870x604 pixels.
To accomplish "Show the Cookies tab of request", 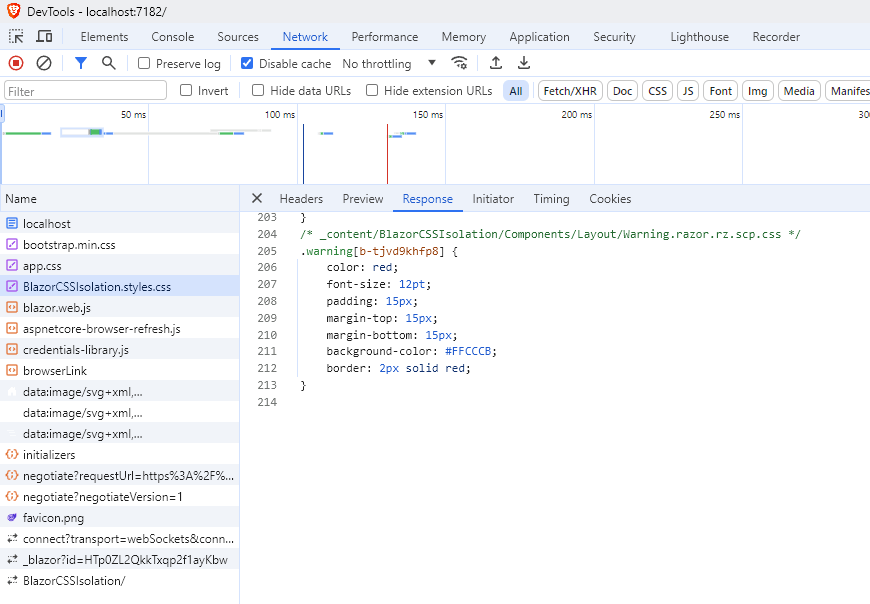I will pos(610,199).
